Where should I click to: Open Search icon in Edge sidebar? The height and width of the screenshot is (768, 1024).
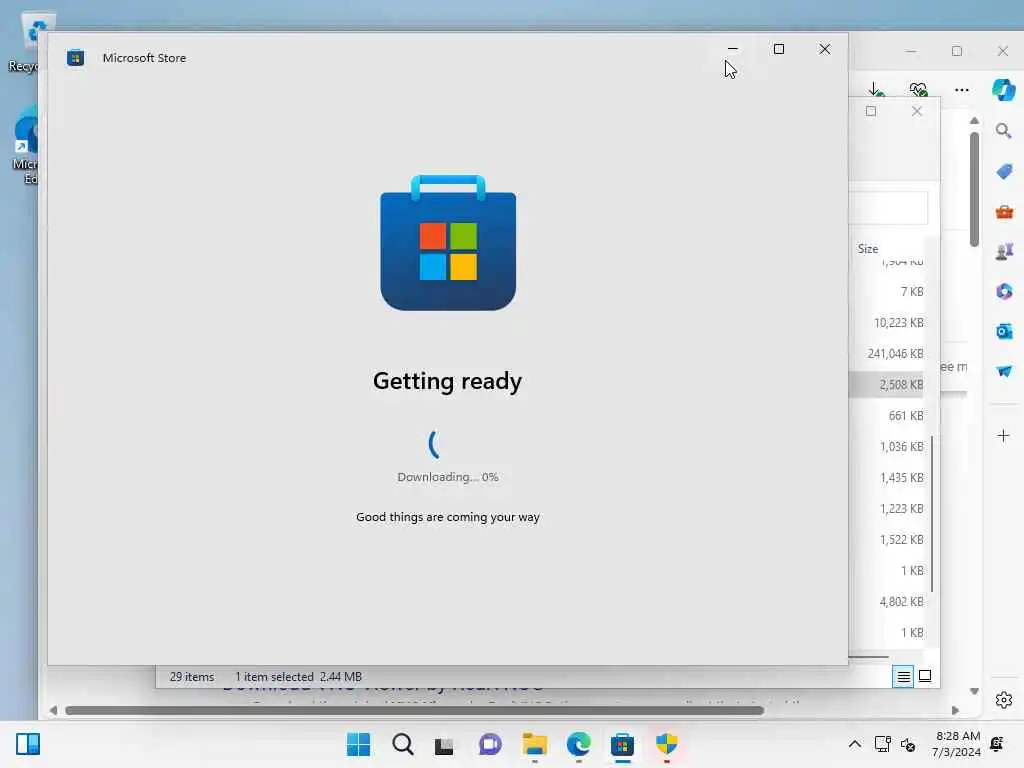coord(1004,131)
